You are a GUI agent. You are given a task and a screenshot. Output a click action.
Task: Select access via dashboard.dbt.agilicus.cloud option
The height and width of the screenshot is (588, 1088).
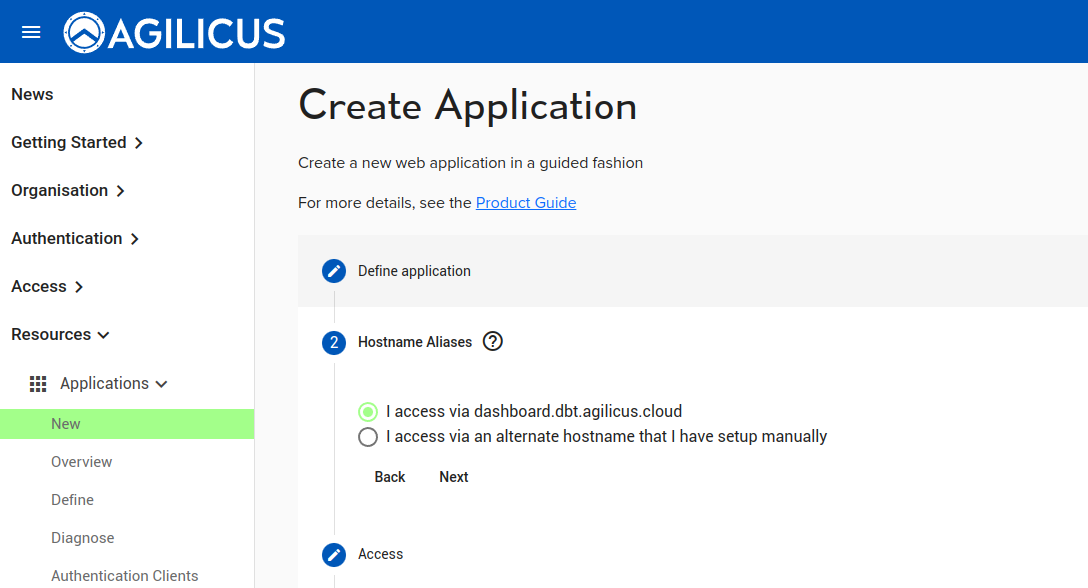tap(368, 411)
